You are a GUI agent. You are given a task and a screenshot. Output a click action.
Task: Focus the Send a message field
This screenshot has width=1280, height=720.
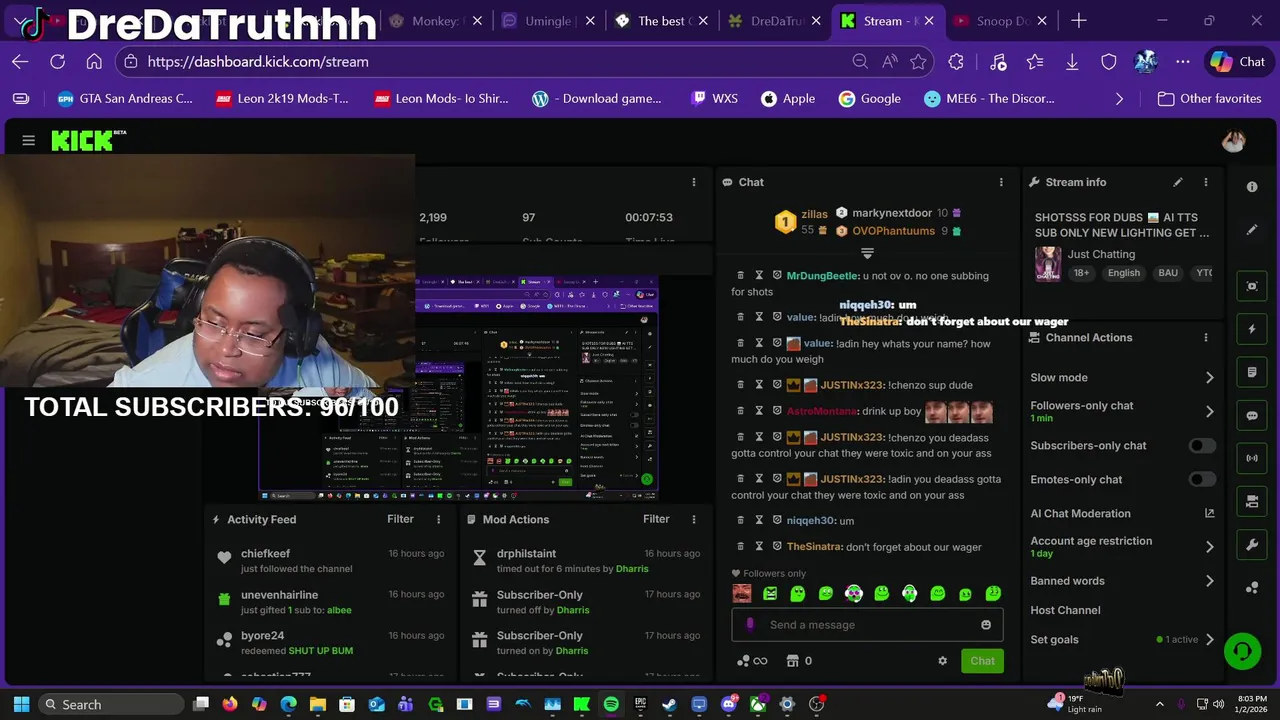point(868,625)
